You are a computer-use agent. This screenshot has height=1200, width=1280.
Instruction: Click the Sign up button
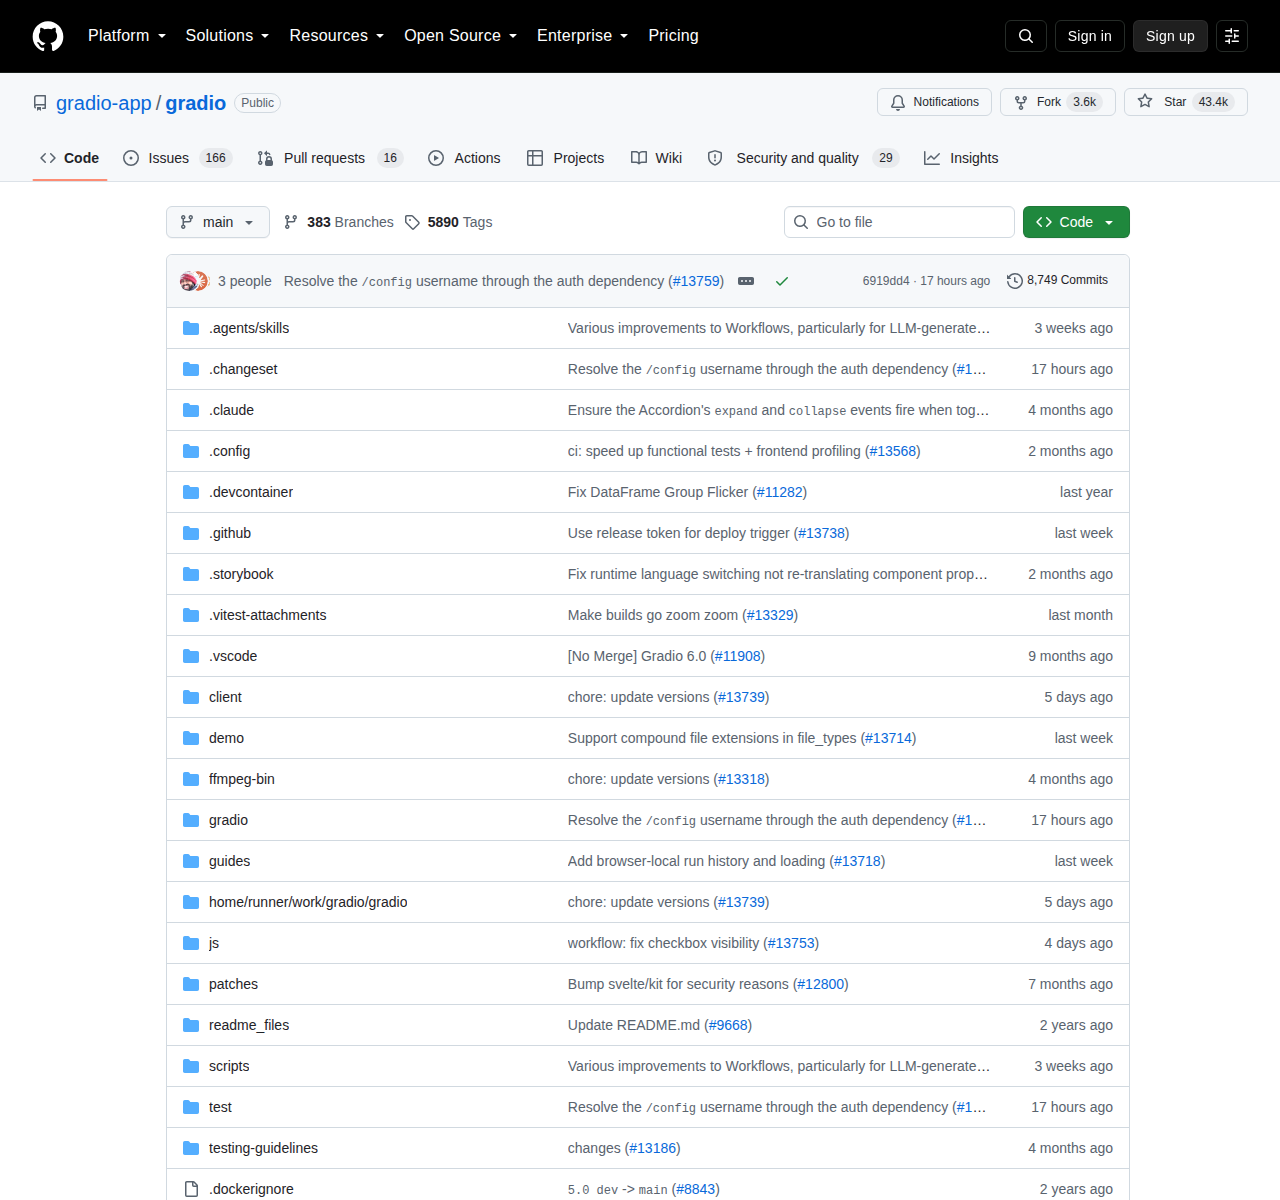click(x=1170, y=36)
